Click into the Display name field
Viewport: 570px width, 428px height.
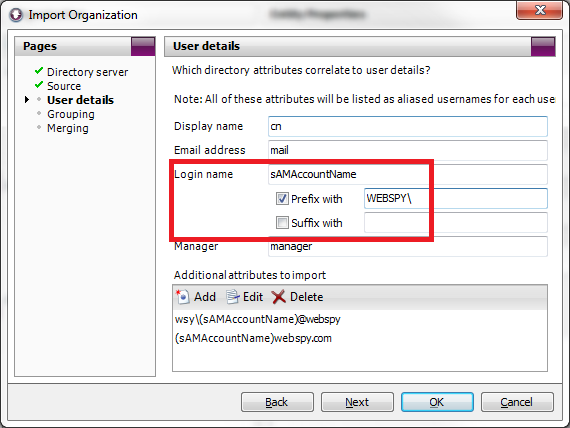tap(408, 126)
